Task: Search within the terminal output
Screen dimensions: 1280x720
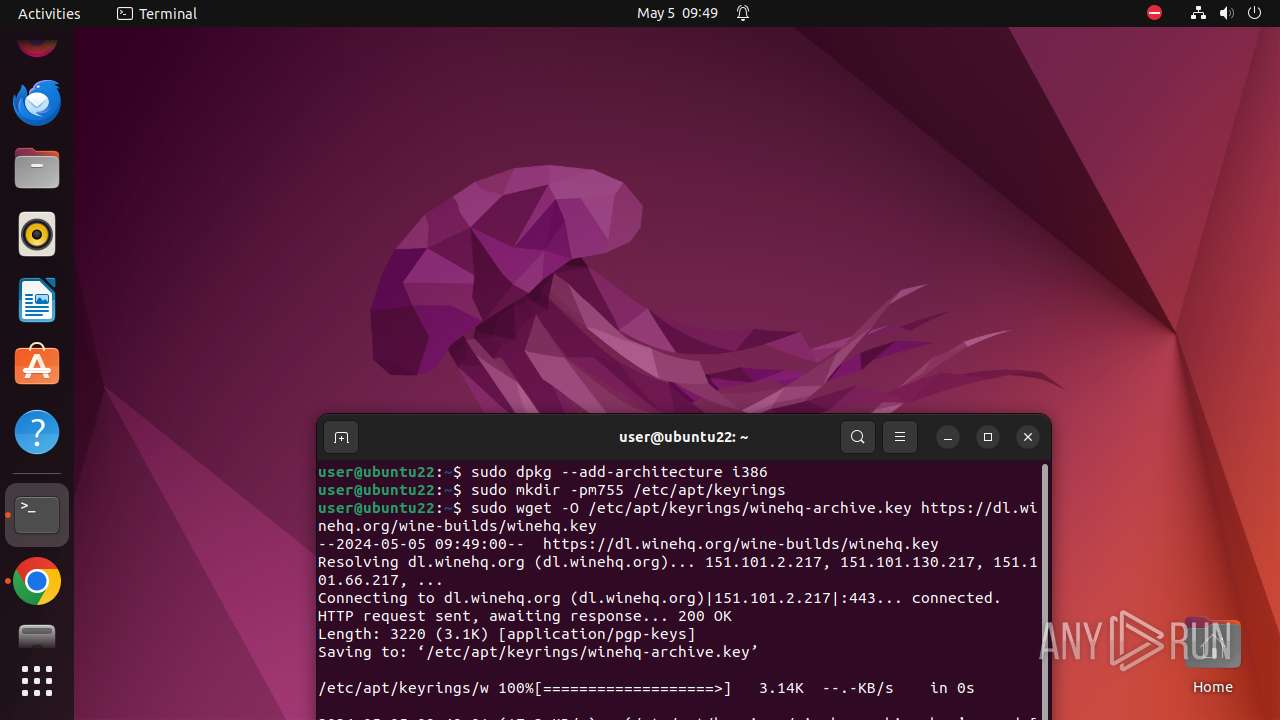Action: [858, 437]
